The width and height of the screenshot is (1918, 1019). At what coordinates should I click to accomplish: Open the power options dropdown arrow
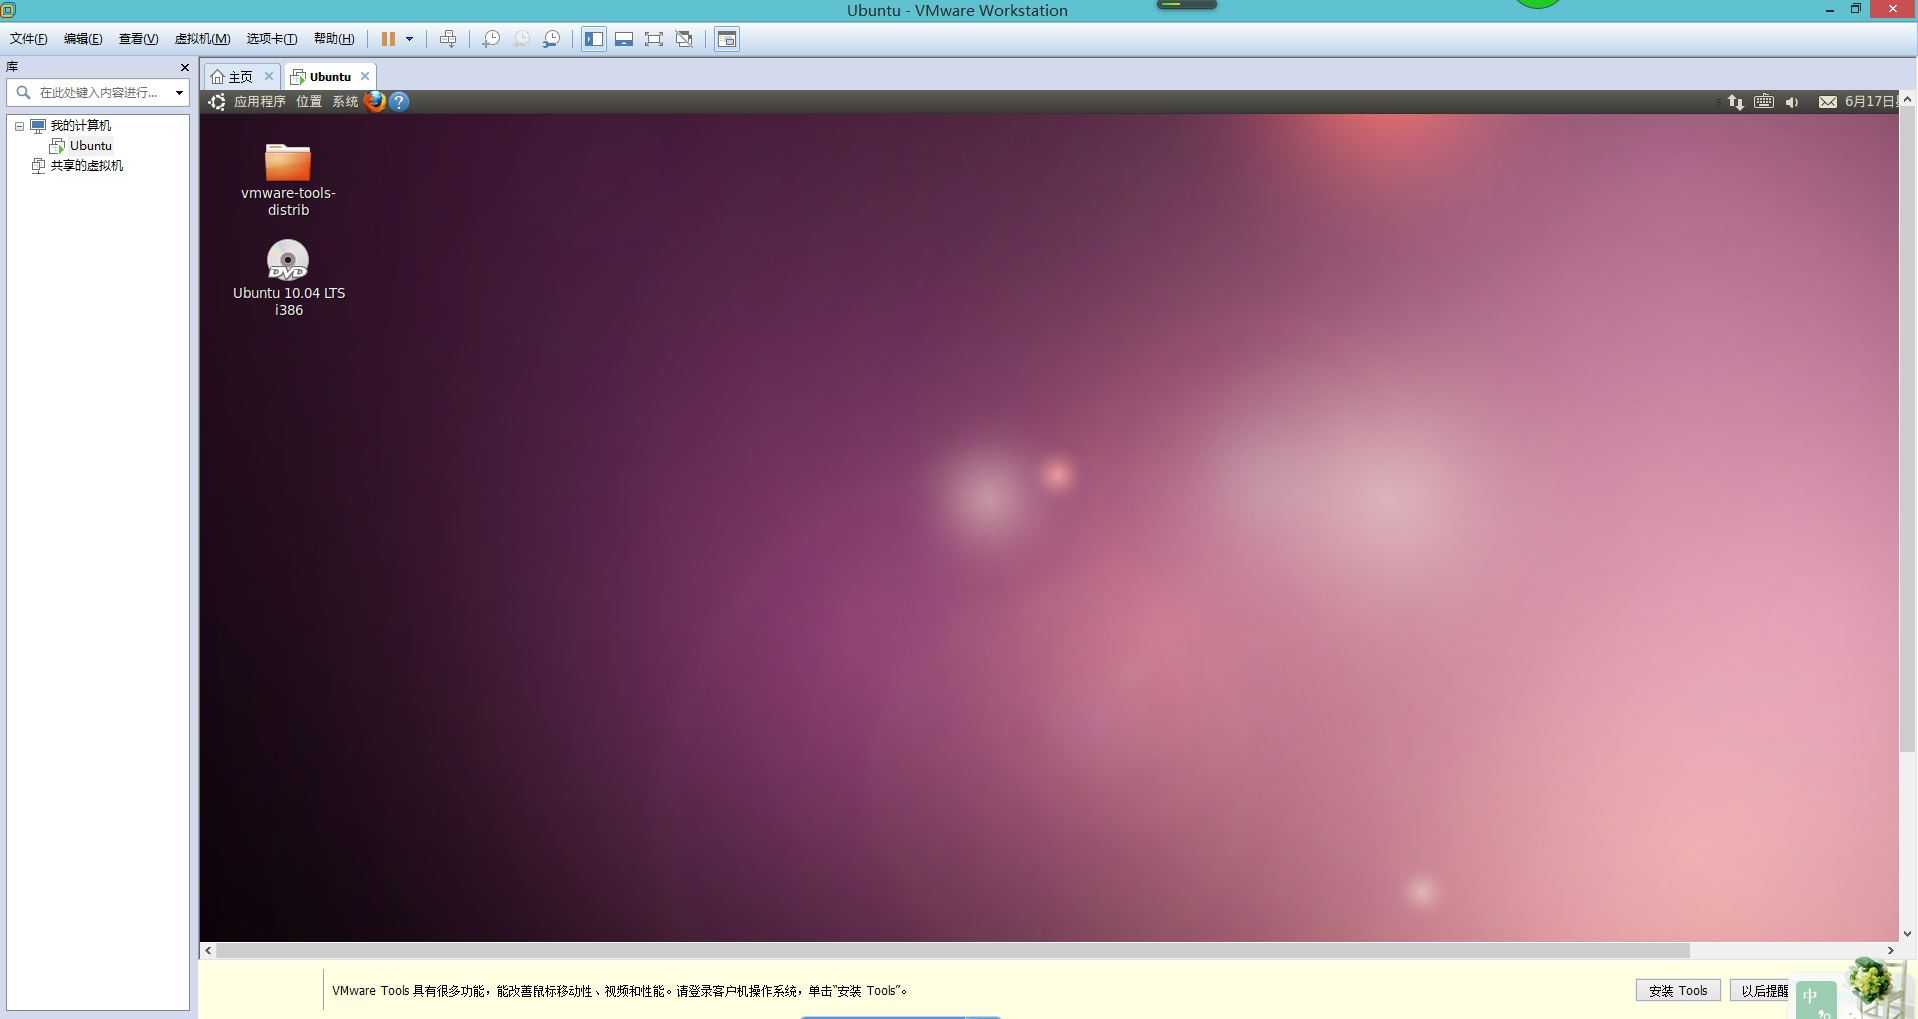click(x=409, y=39)
